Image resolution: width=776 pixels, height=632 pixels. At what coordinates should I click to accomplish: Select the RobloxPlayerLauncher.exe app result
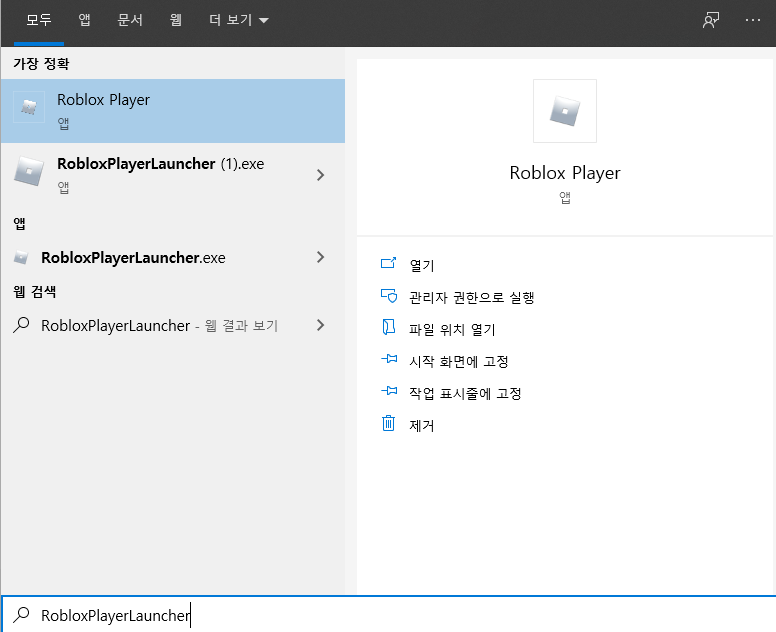(x=173, y=257)
